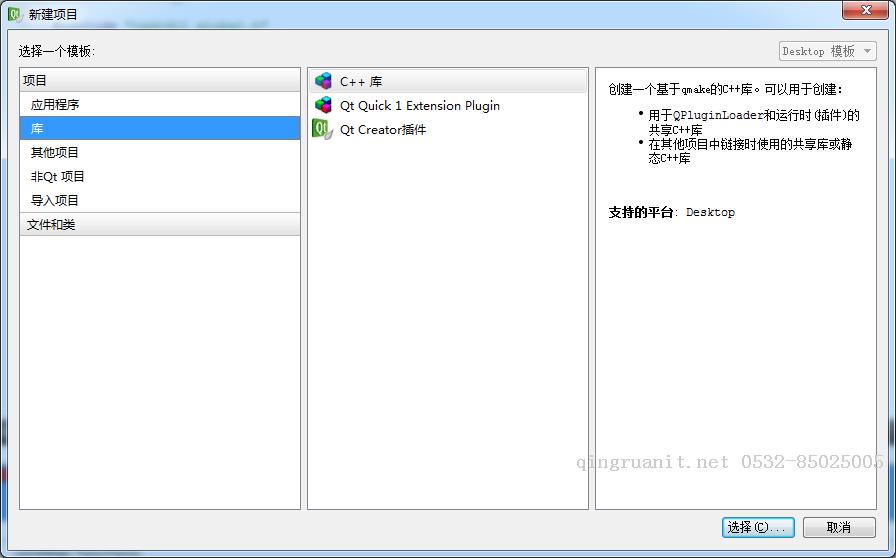Click the Qt logo in title bar
This screenshot has width=896, height=558.
15,14
